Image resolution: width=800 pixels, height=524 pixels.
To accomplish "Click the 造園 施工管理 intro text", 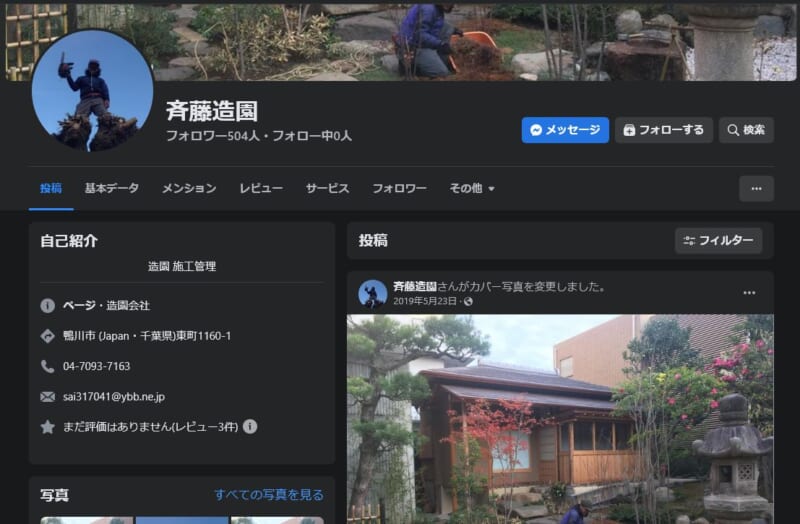I will (182, 266).
